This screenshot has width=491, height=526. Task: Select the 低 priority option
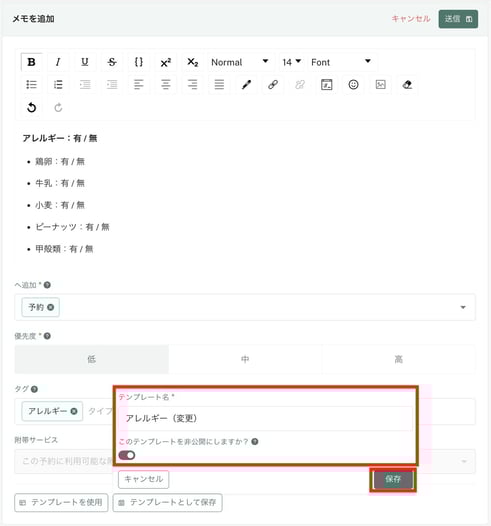coord(92,359)
